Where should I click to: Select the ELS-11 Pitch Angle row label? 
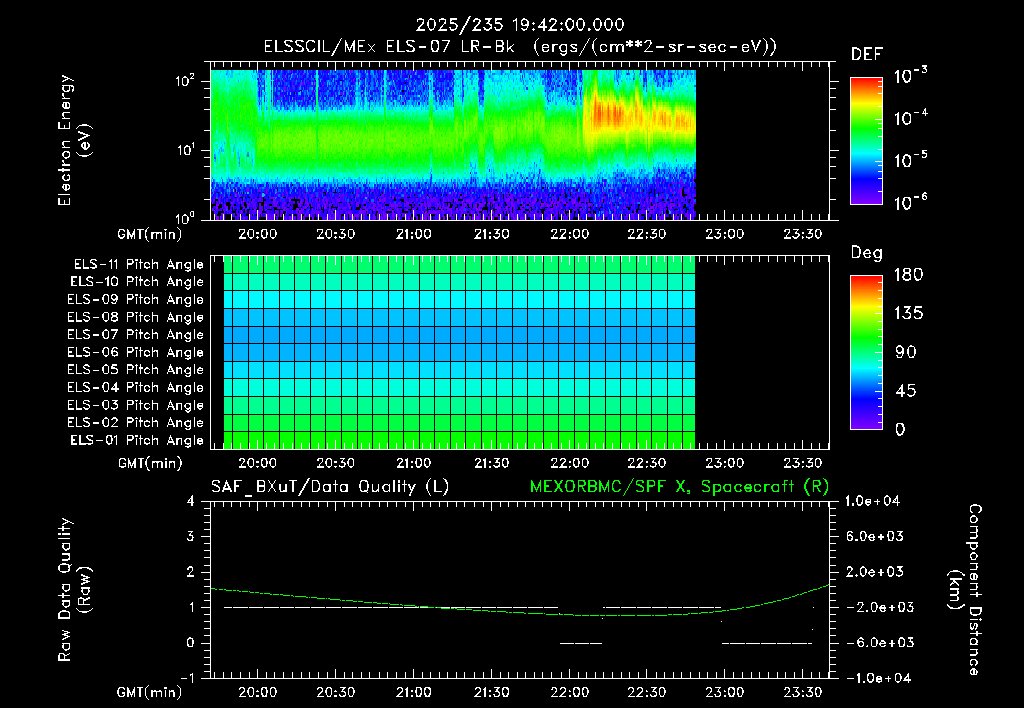click(138, 265)
